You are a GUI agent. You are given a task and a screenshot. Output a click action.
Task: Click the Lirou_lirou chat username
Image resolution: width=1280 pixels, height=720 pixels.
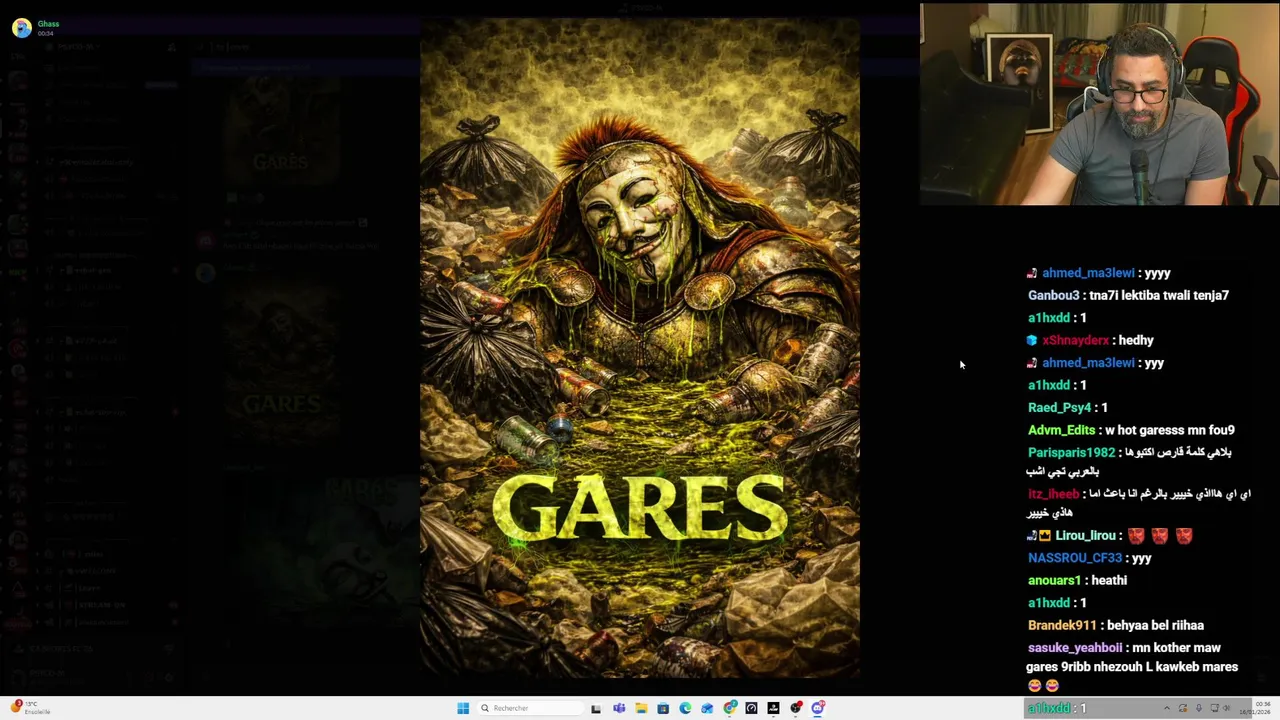(1085, 536)
